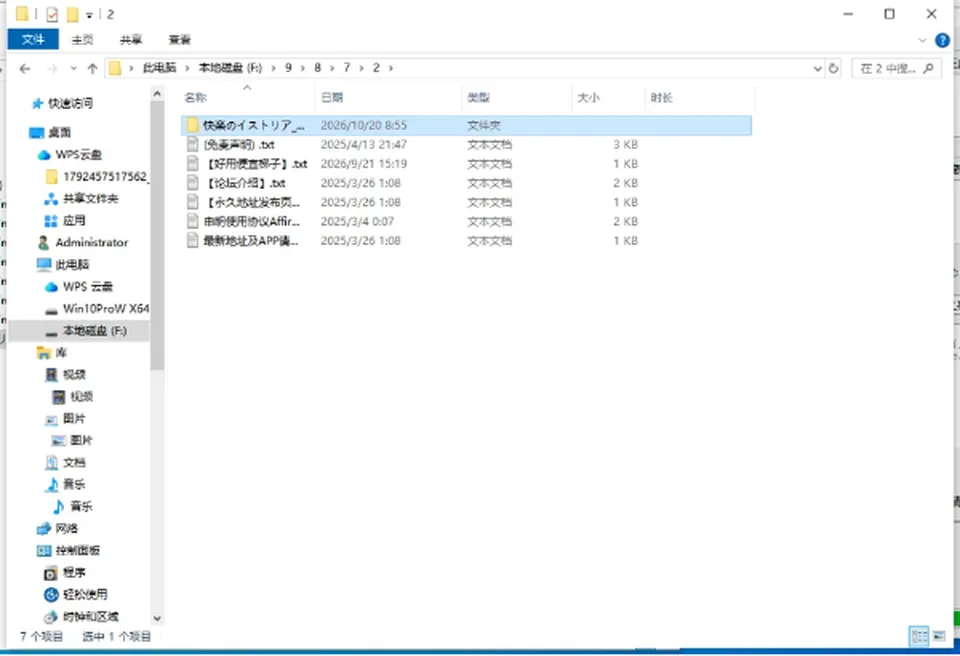Switch to the 查看 ribbon tab

[x=180, y=40]
